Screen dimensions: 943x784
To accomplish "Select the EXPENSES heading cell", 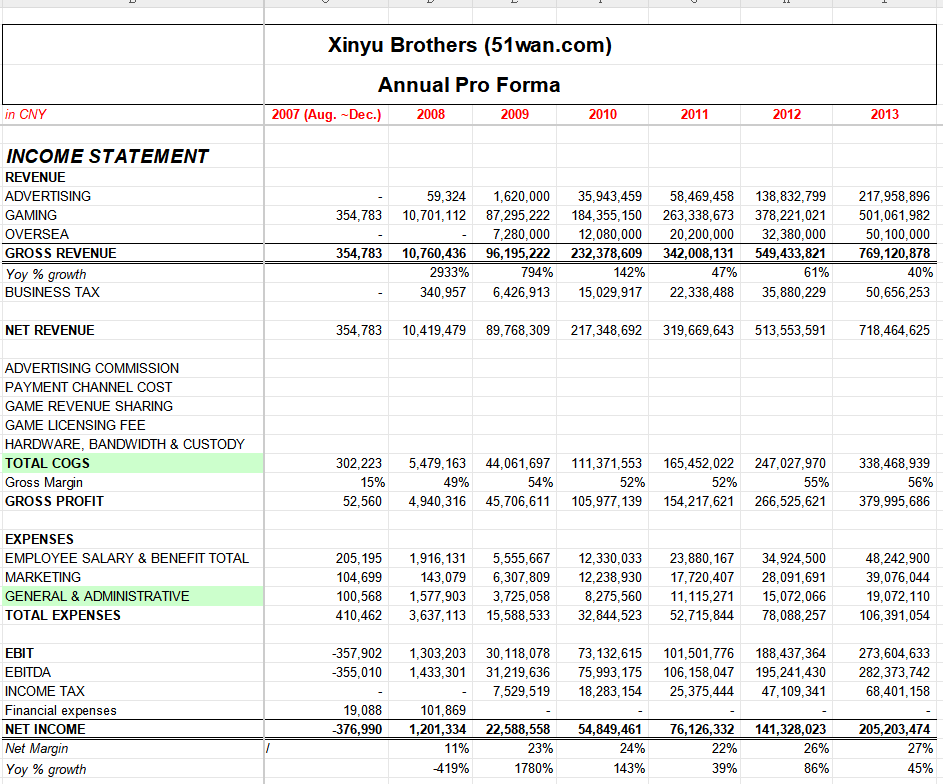I will [39, 539].
